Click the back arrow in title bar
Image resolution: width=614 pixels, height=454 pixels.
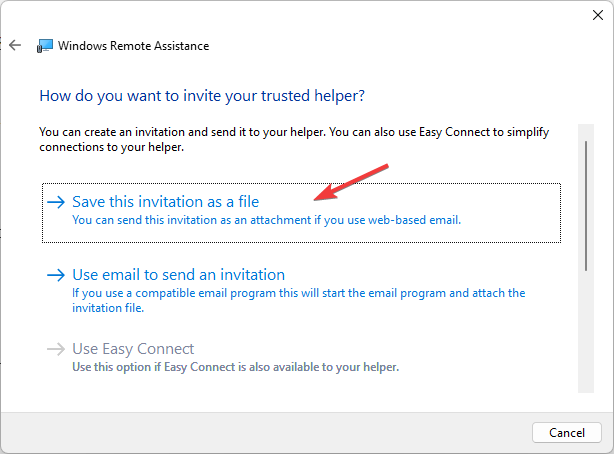pos(14,45)
